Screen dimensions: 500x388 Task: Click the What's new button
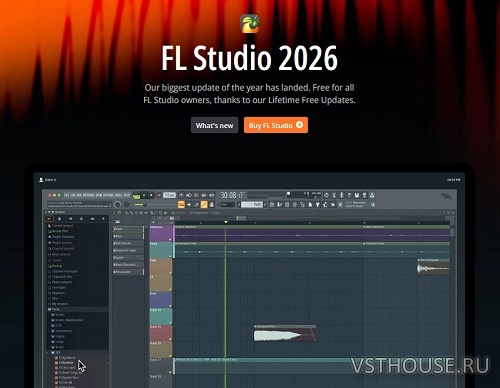(x=214, y=125)
